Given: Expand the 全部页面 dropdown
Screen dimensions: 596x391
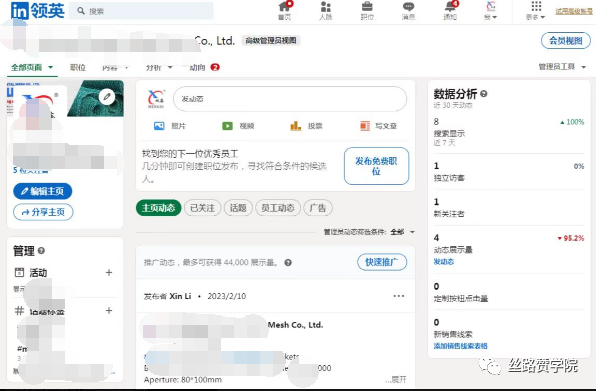Looking at the screenshot, I should click(32, 67).
